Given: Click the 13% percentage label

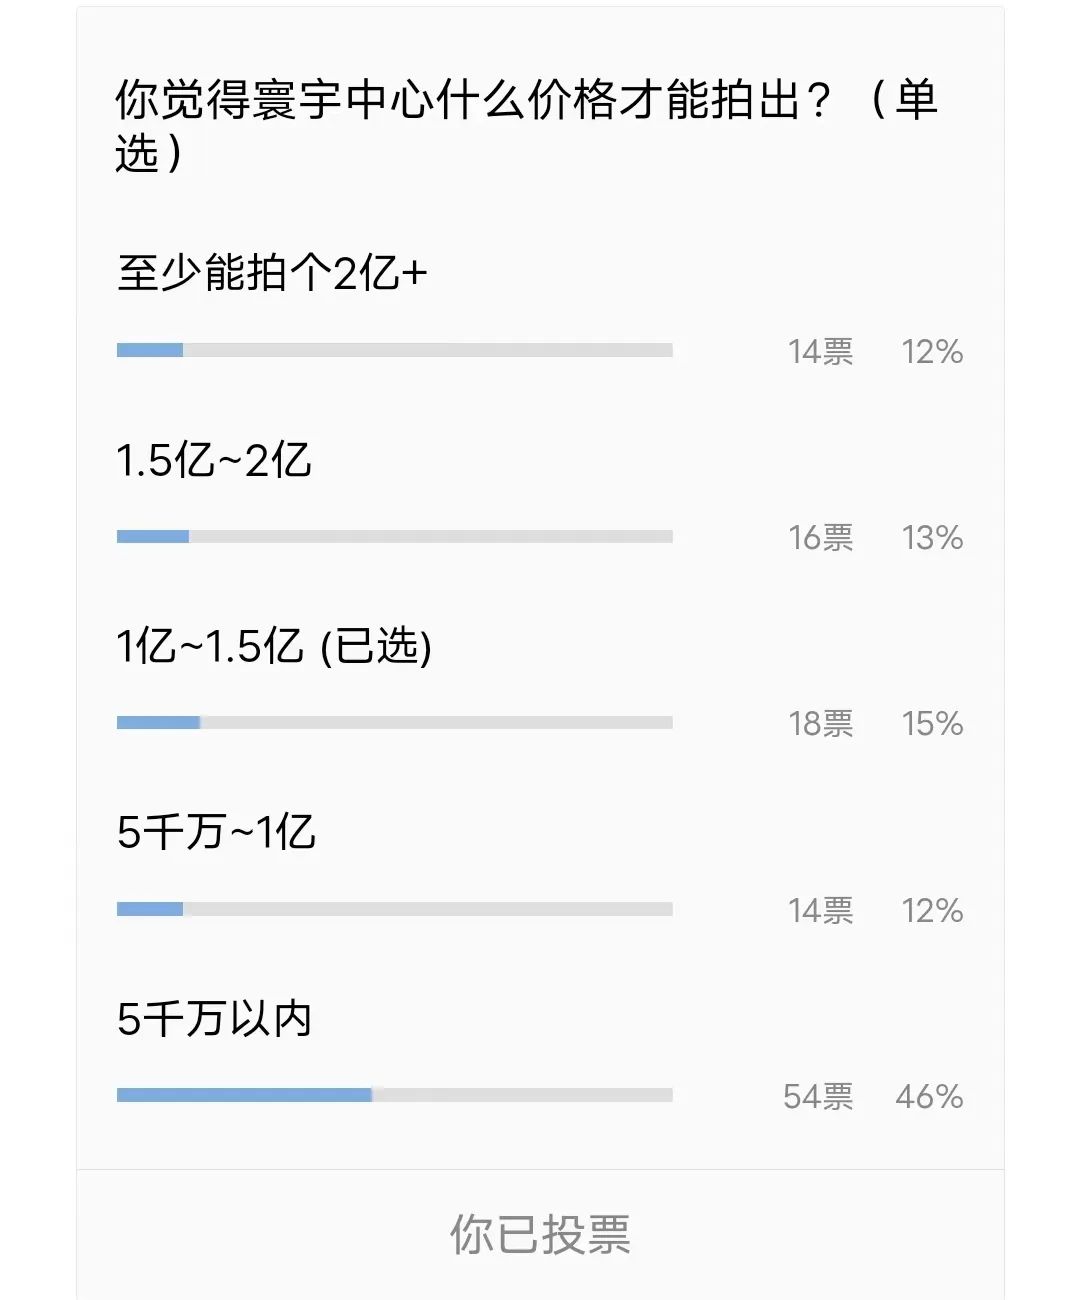Looking at the screenshot, I should (x=932, y=538).
